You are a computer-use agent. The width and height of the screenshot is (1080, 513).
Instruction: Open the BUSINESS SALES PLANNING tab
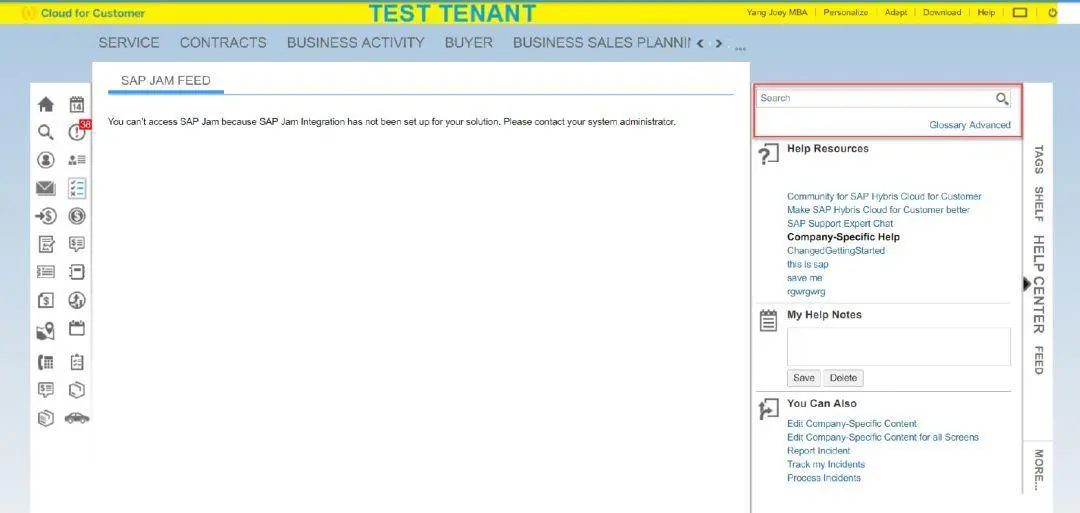point(601,43)
